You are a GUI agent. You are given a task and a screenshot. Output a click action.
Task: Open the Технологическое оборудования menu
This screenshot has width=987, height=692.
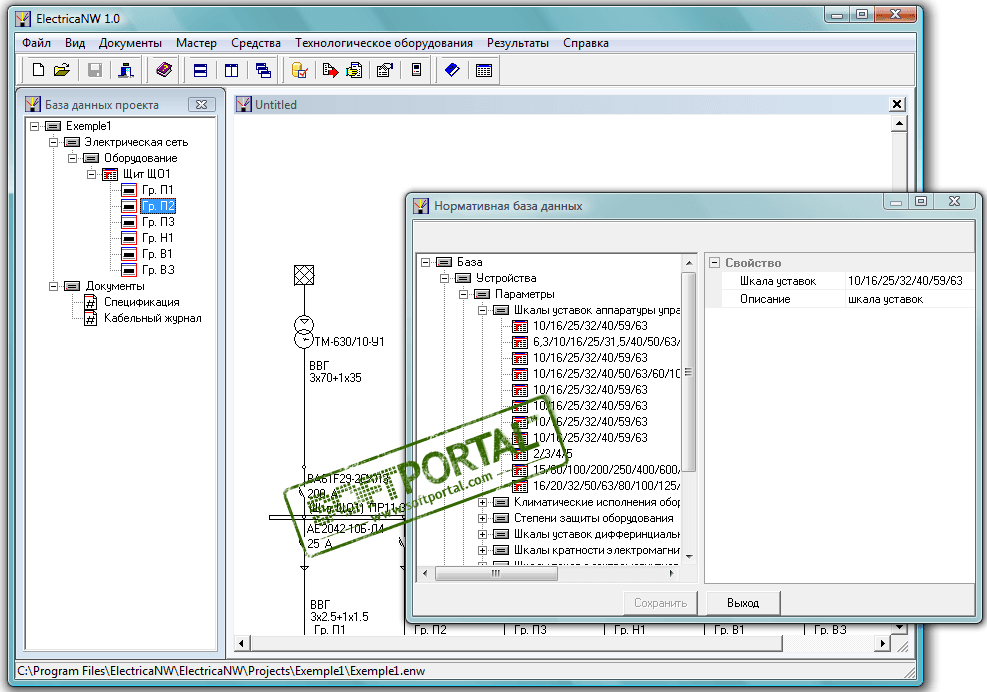click(x=384, y=43)
